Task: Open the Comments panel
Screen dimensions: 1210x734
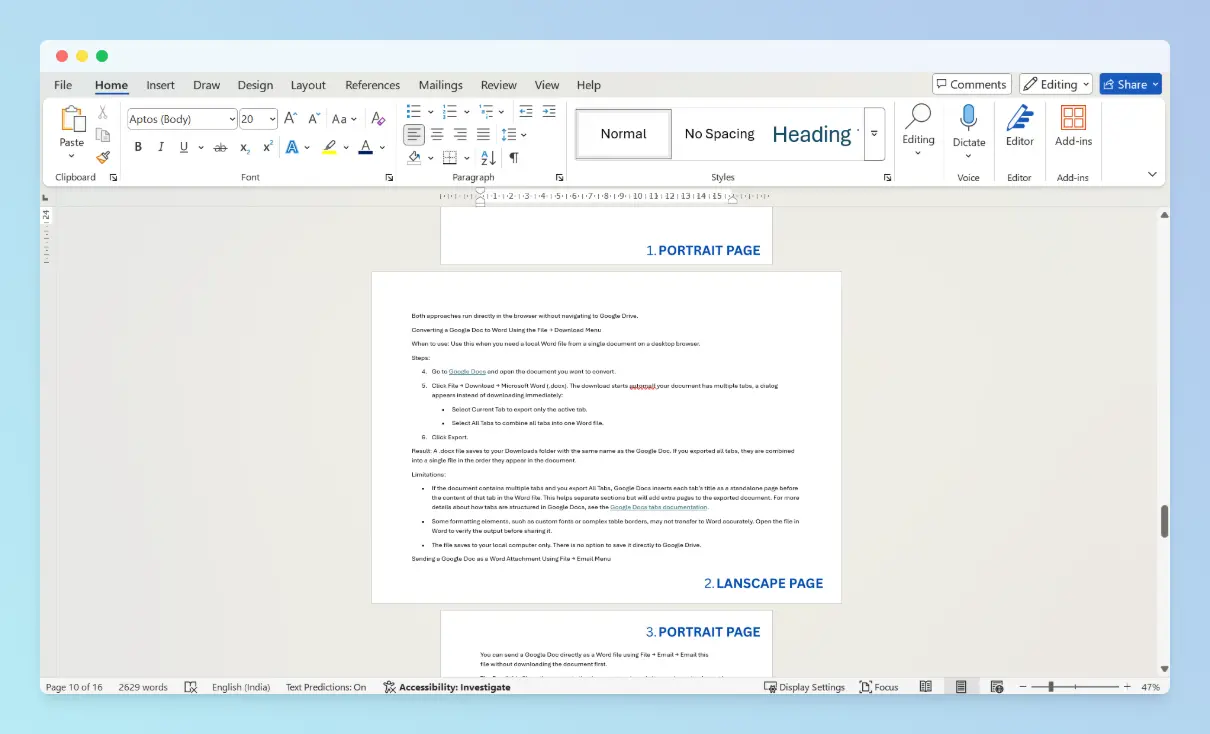Action: (971, 84)
